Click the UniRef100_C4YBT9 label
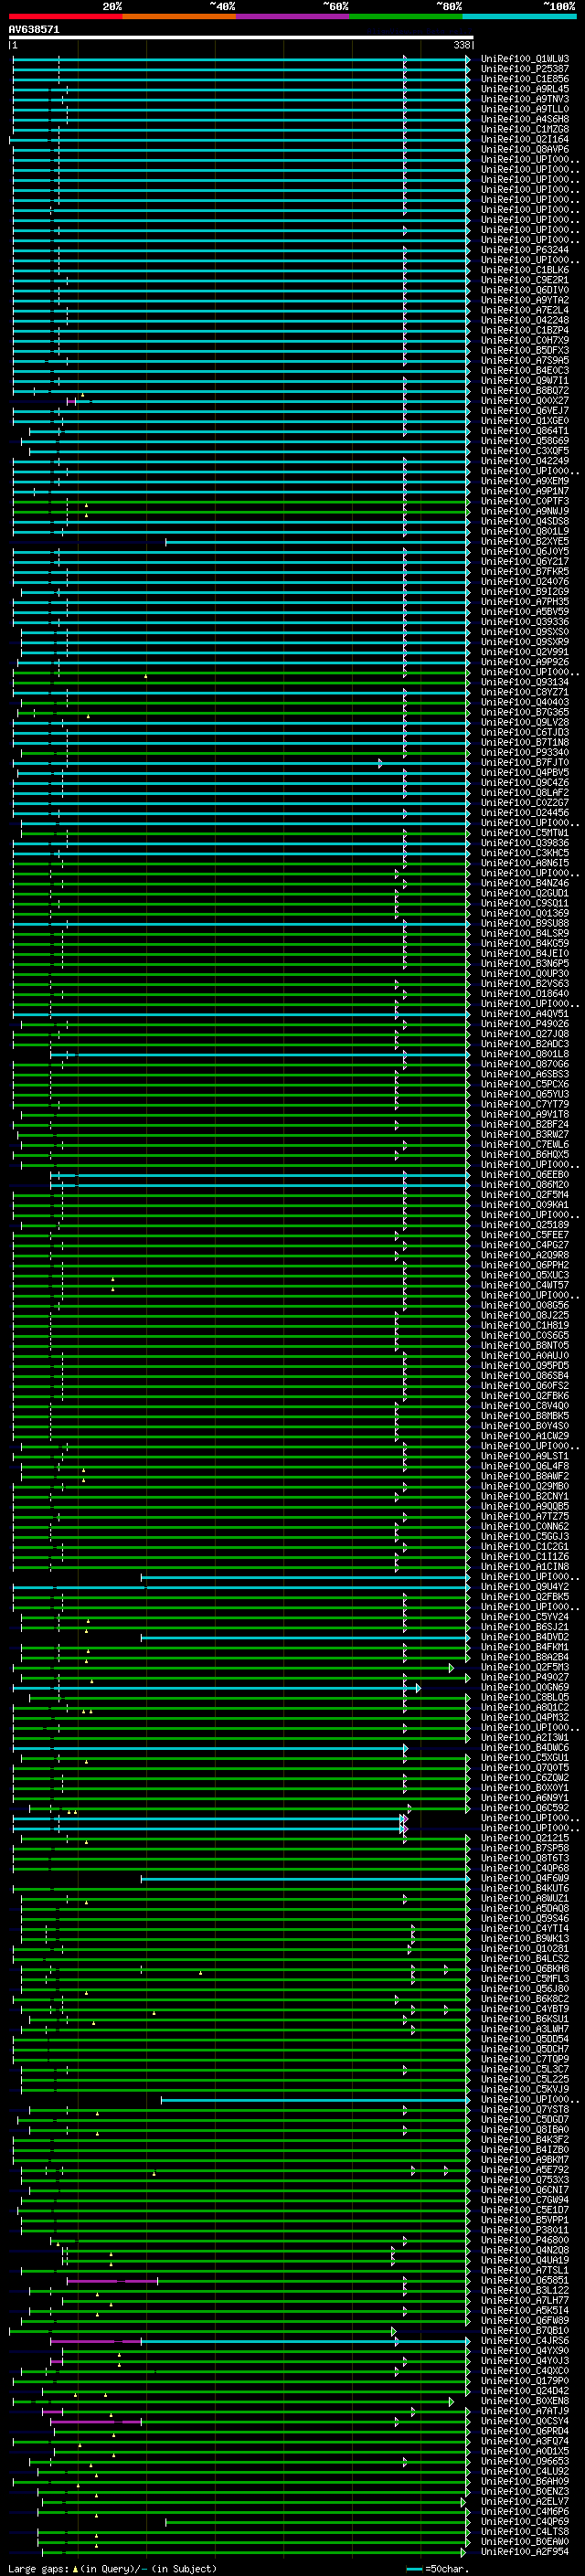This screenshot has height=2576, width=585. (x=525, y=2008)
